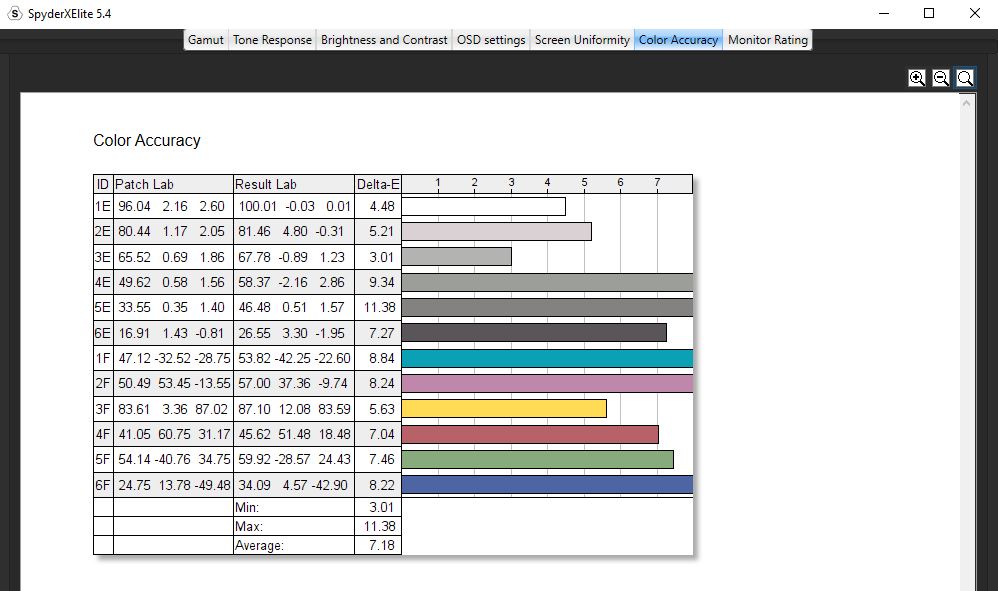This screenshot has height=591, width=998.
Task: Maximize the SpyderXElite window
Action: pyautogui.click(x=929, y=14)
